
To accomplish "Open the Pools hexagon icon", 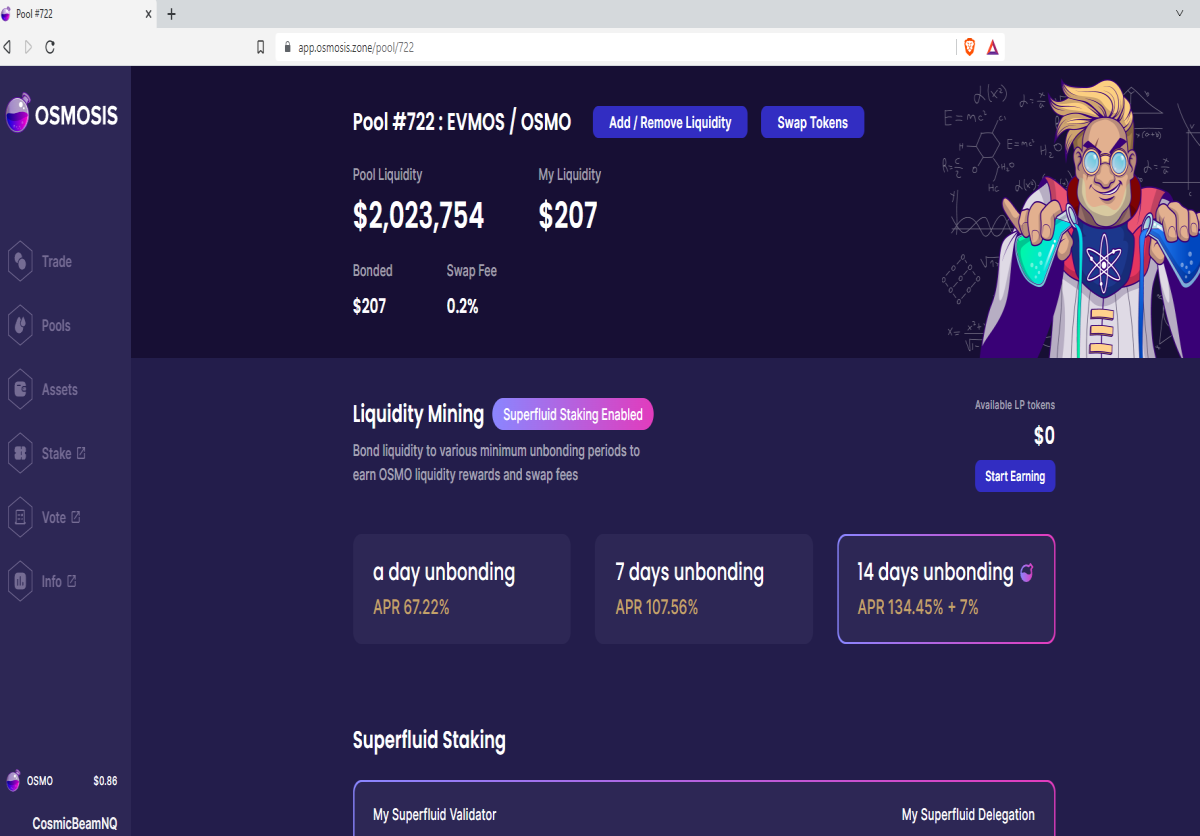I will 20,325.
